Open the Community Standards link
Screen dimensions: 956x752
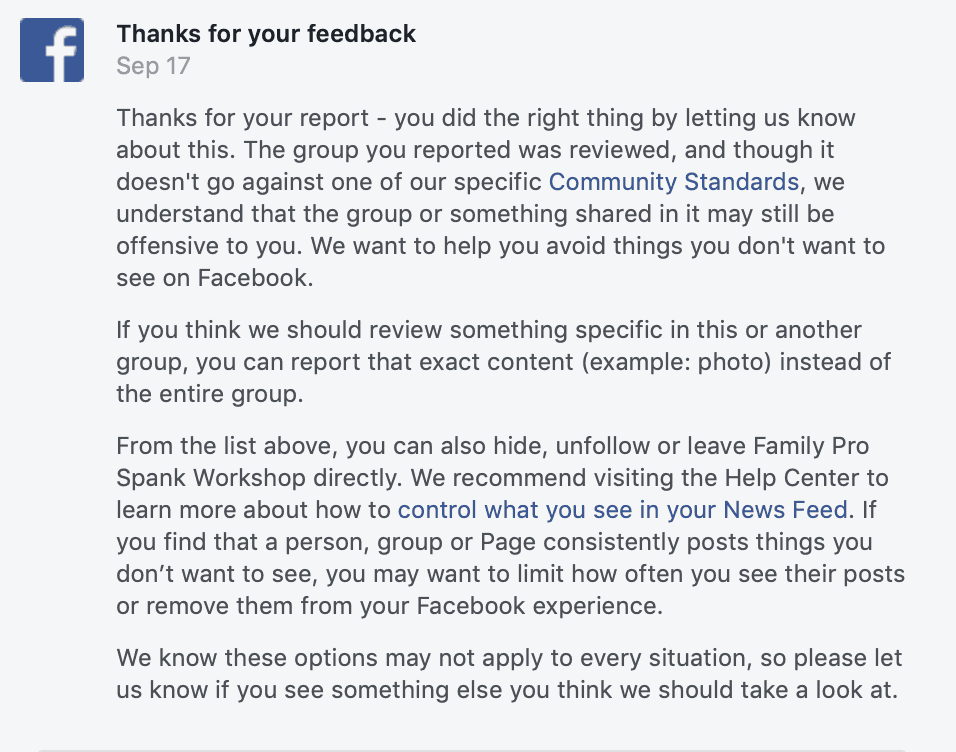(x=674, y=182)
